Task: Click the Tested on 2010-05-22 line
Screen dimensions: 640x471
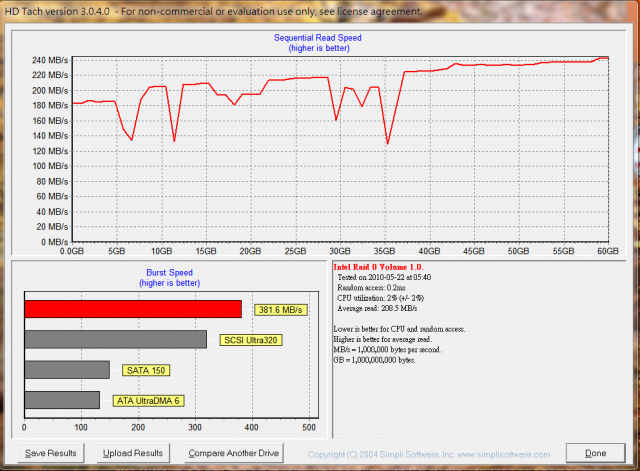Action: [x=384, y=278]
